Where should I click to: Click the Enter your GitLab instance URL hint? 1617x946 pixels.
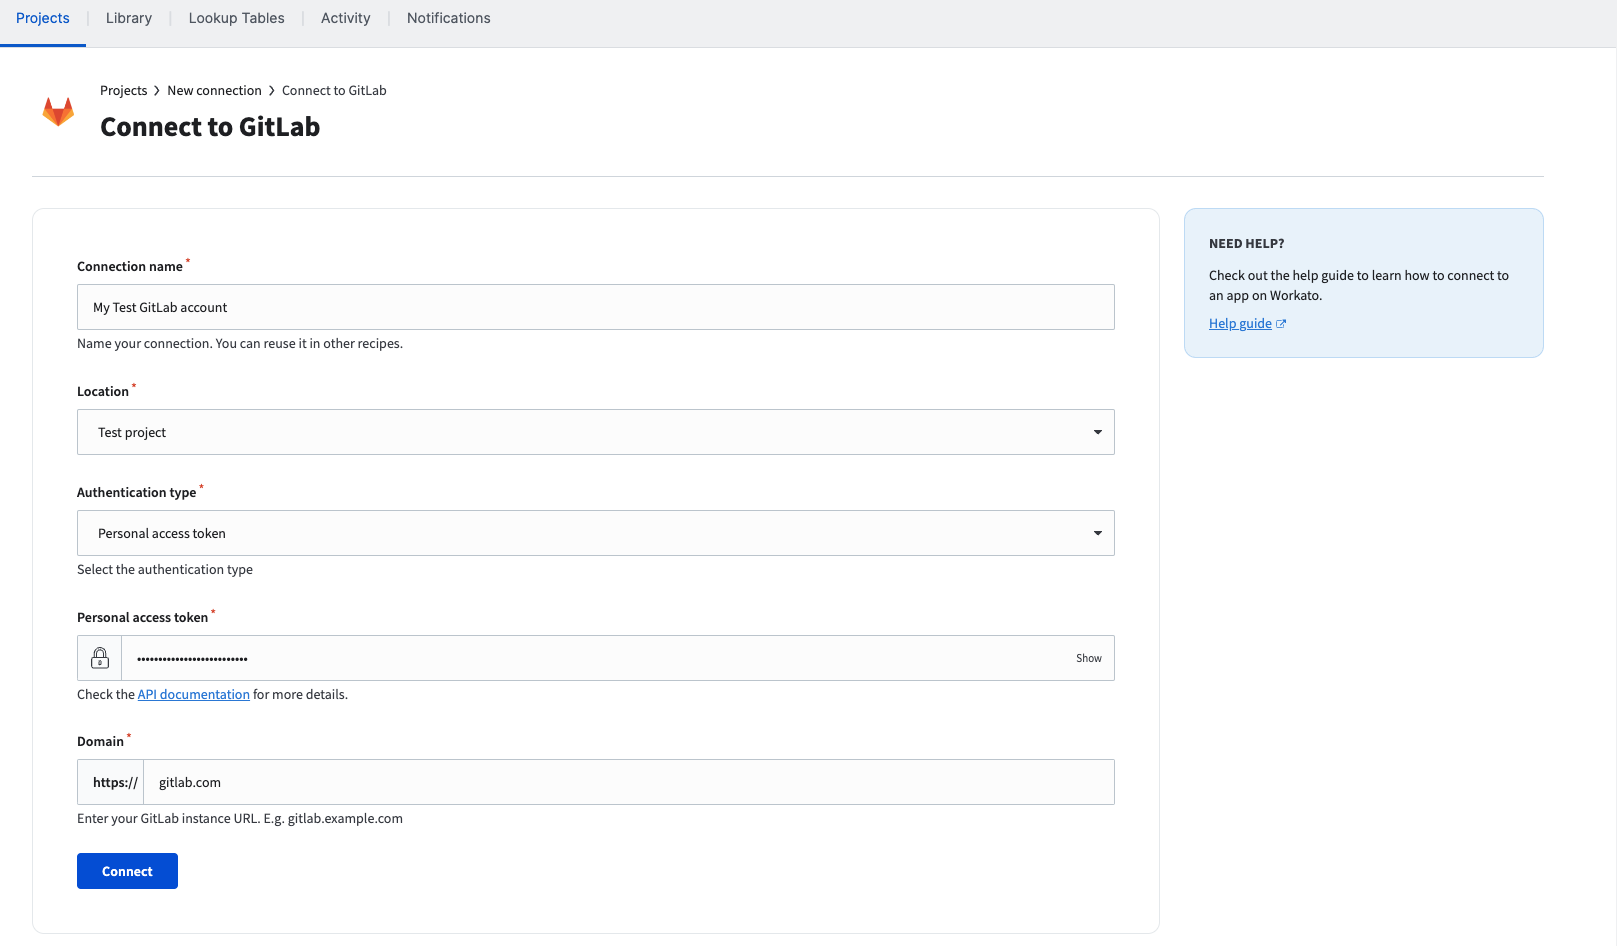coord(240,819)
